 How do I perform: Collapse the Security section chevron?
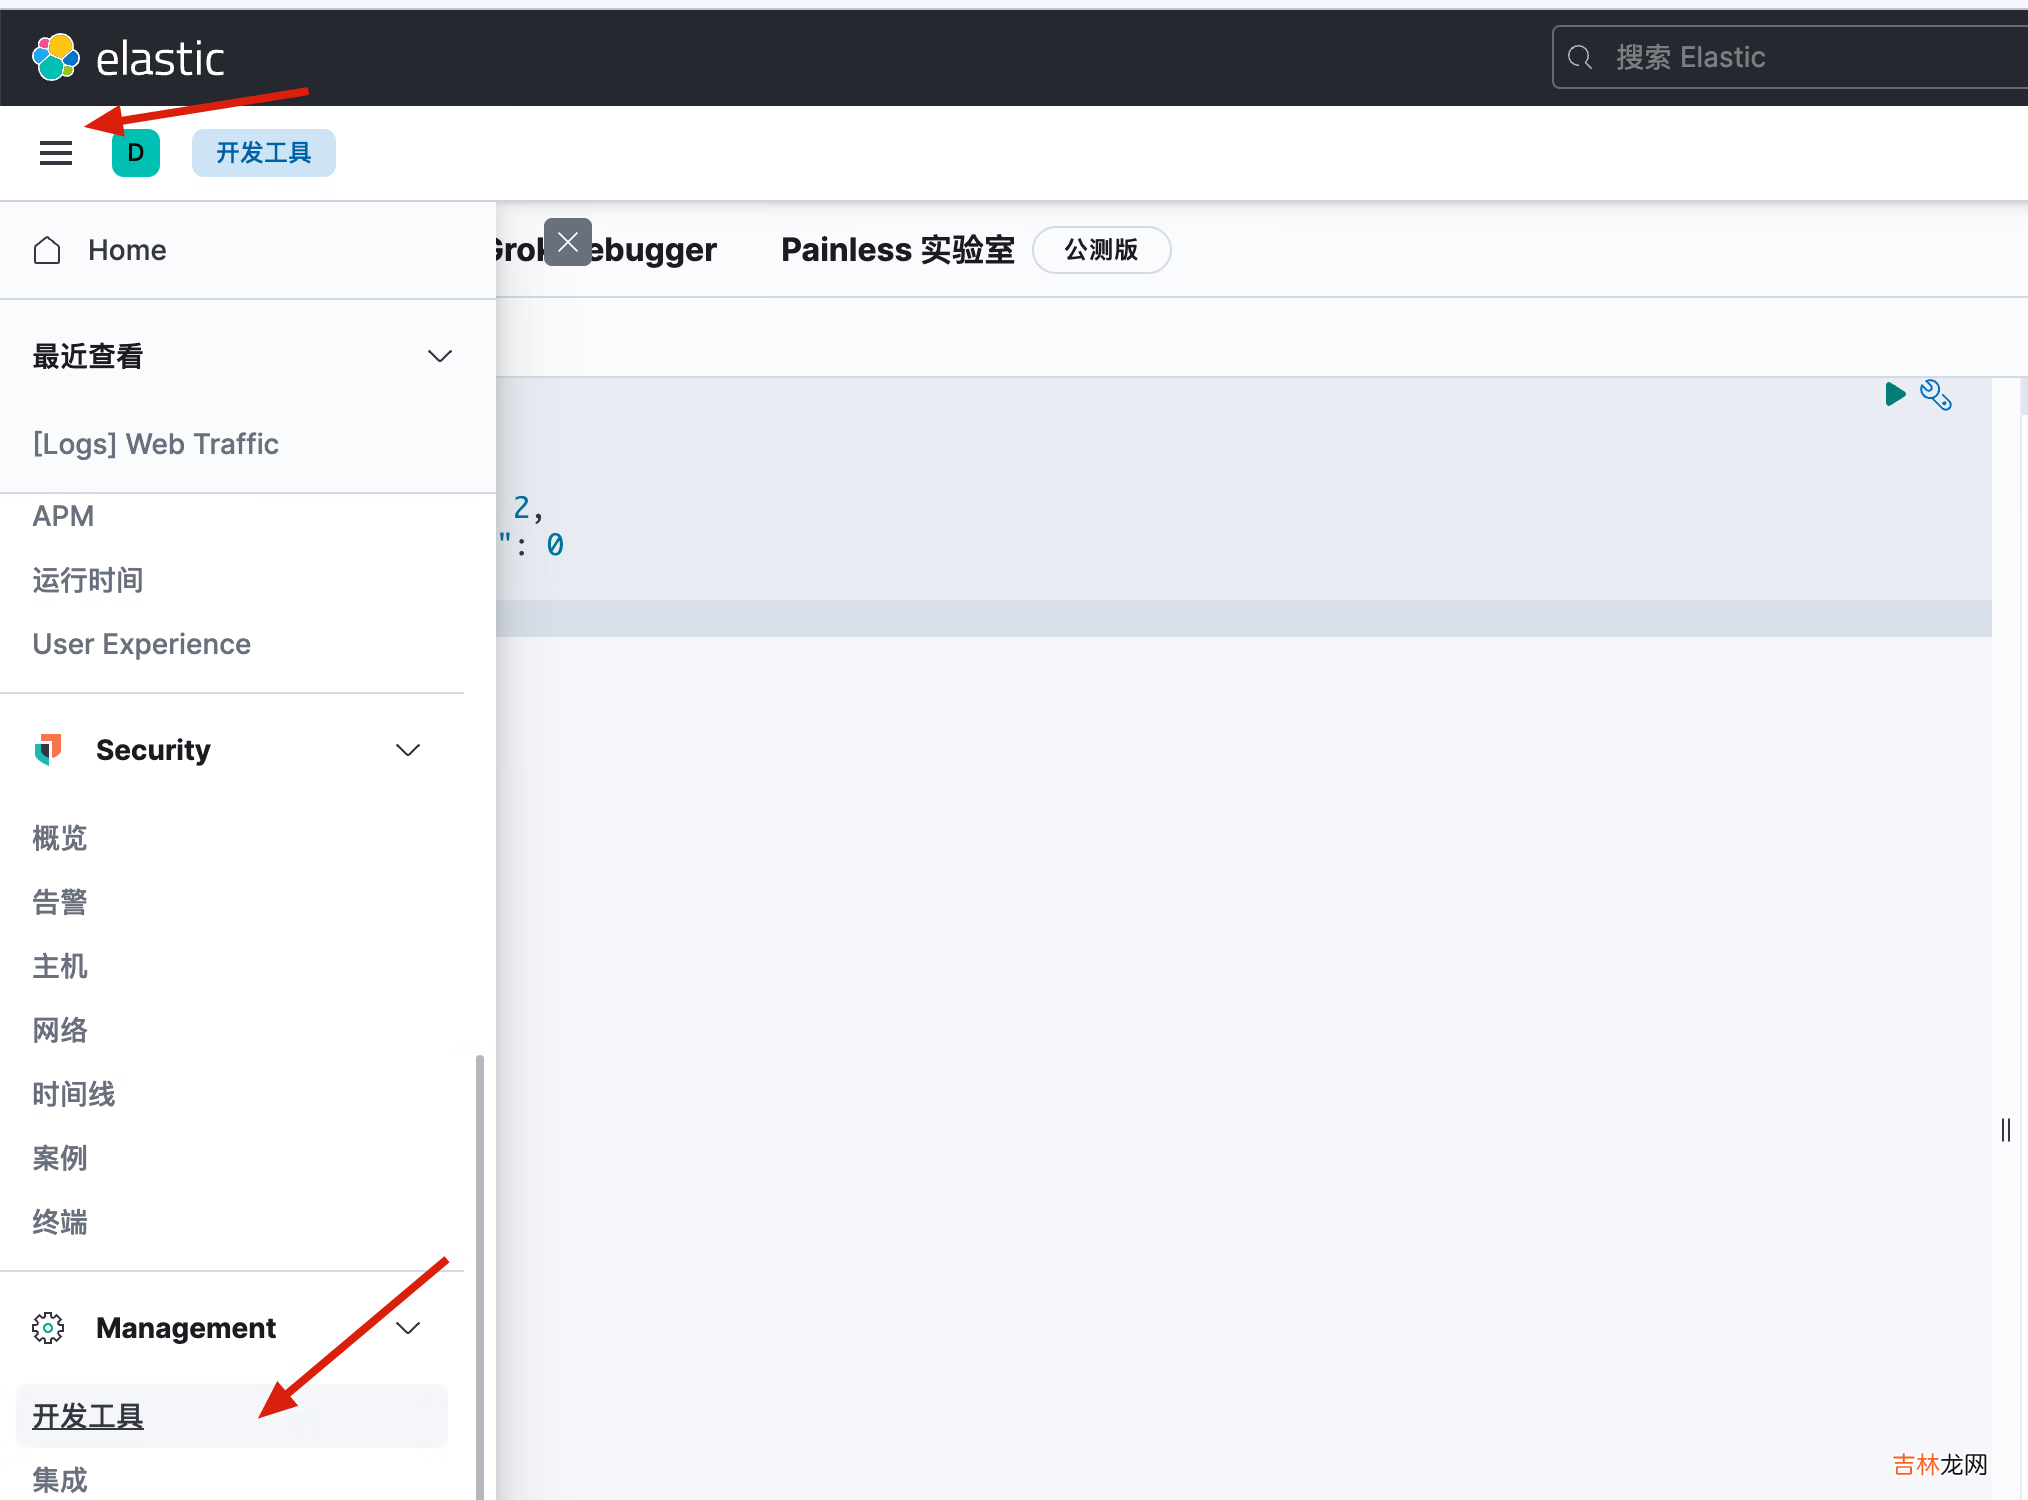pos(408,750)
